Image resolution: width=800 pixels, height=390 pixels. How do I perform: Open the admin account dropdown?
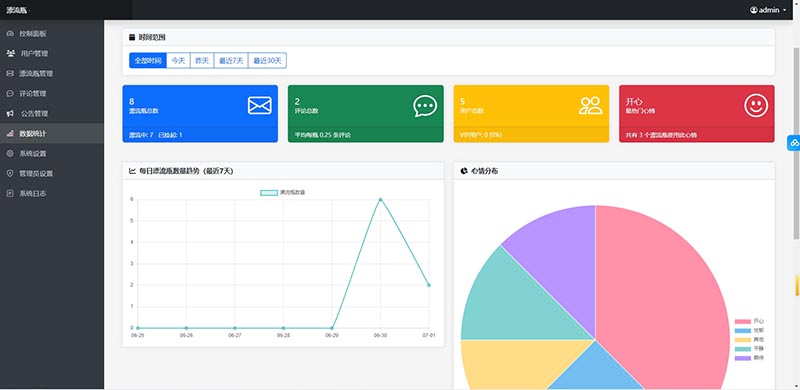click(x=768, y=10)
